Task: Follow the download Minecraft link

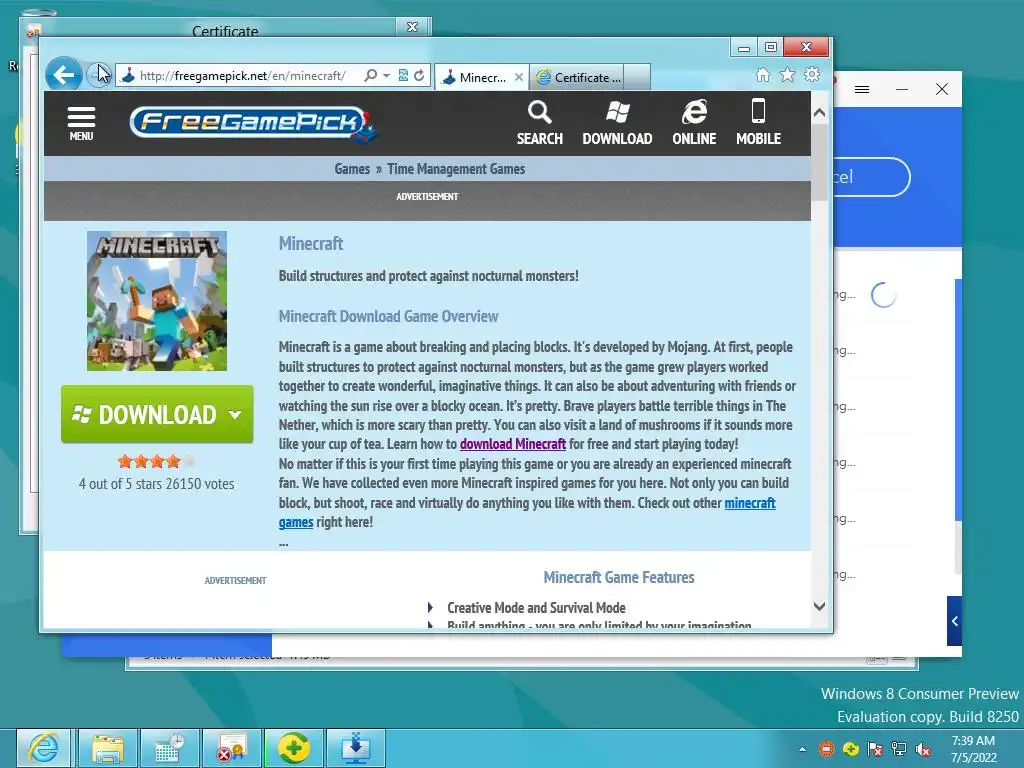Action: click(x=513, y=444)
